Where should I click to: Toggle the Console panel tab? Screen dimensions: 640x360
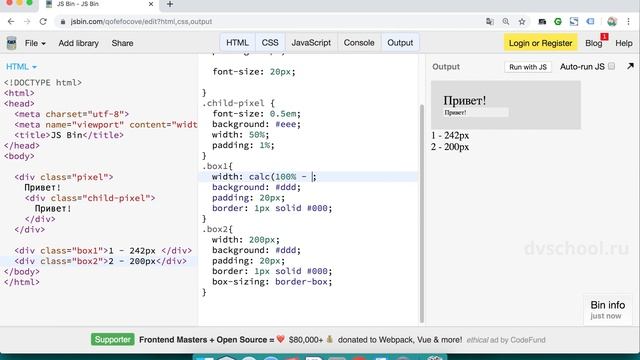point(359,43)
